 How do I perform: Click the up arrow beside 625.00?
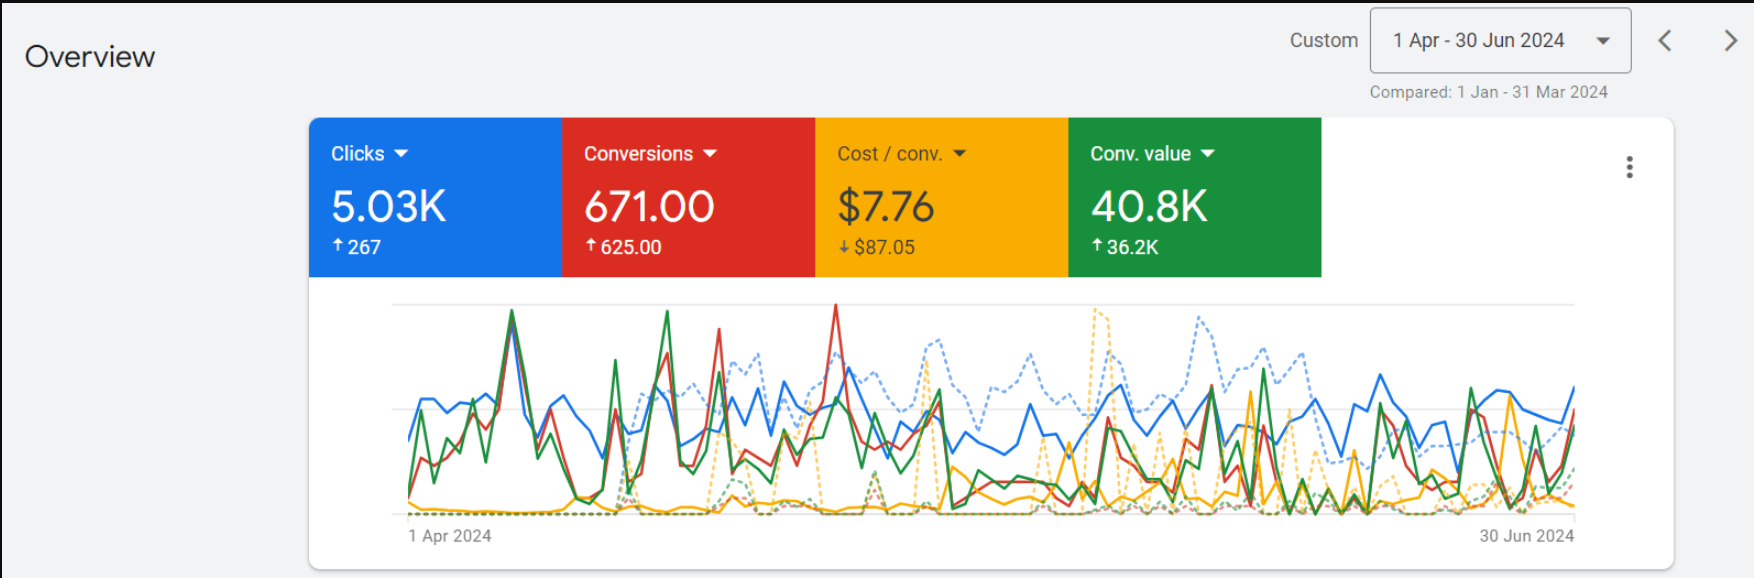(x=591, y=246)
